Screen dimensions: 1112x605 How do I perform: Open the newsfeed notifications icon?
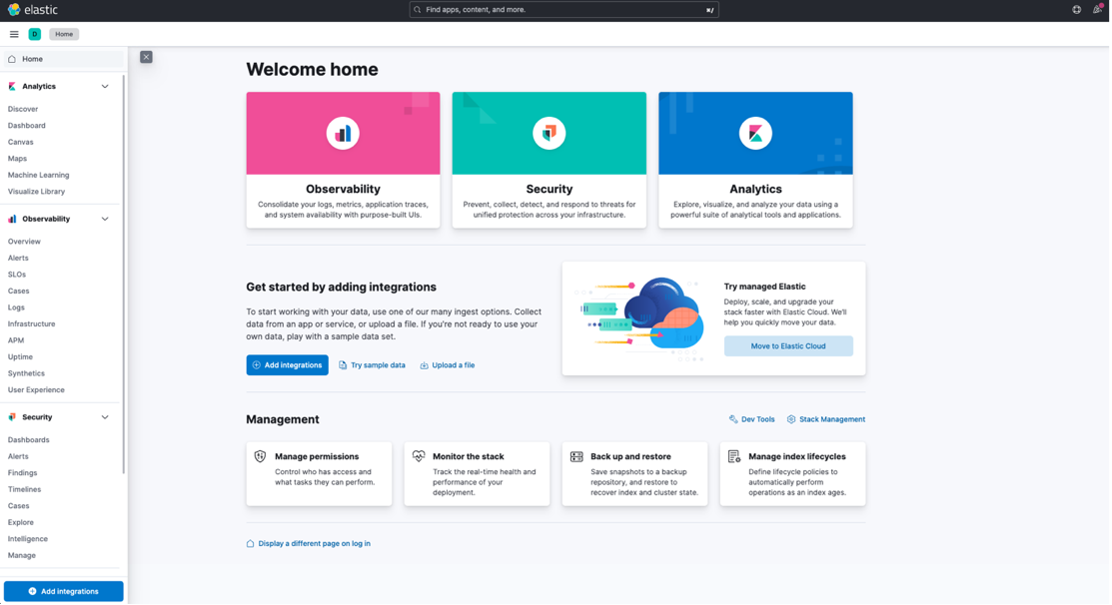pos(1097,10)
